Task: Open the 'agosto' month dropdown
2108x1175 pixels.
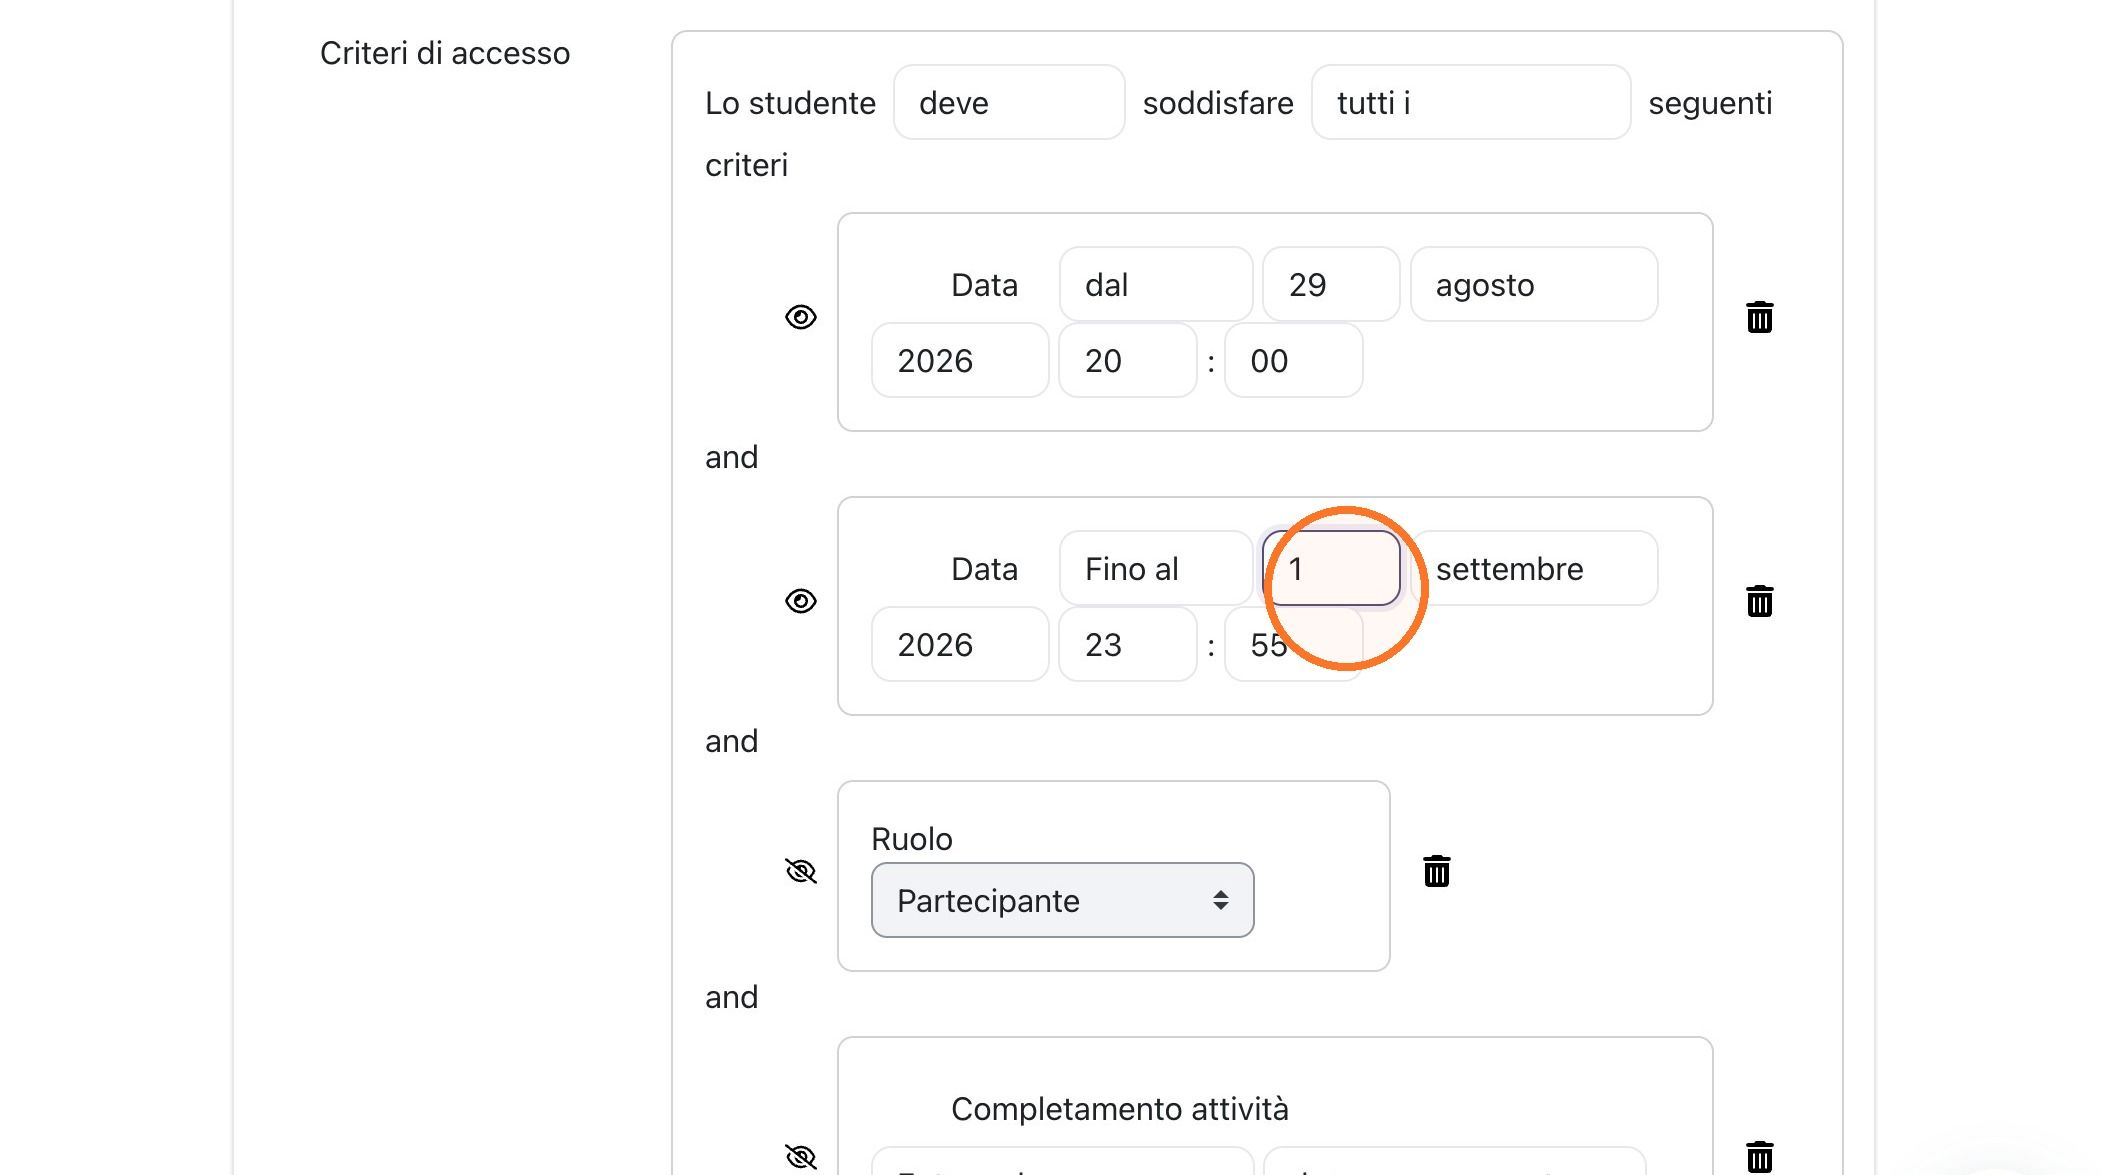Action: 1534,285
